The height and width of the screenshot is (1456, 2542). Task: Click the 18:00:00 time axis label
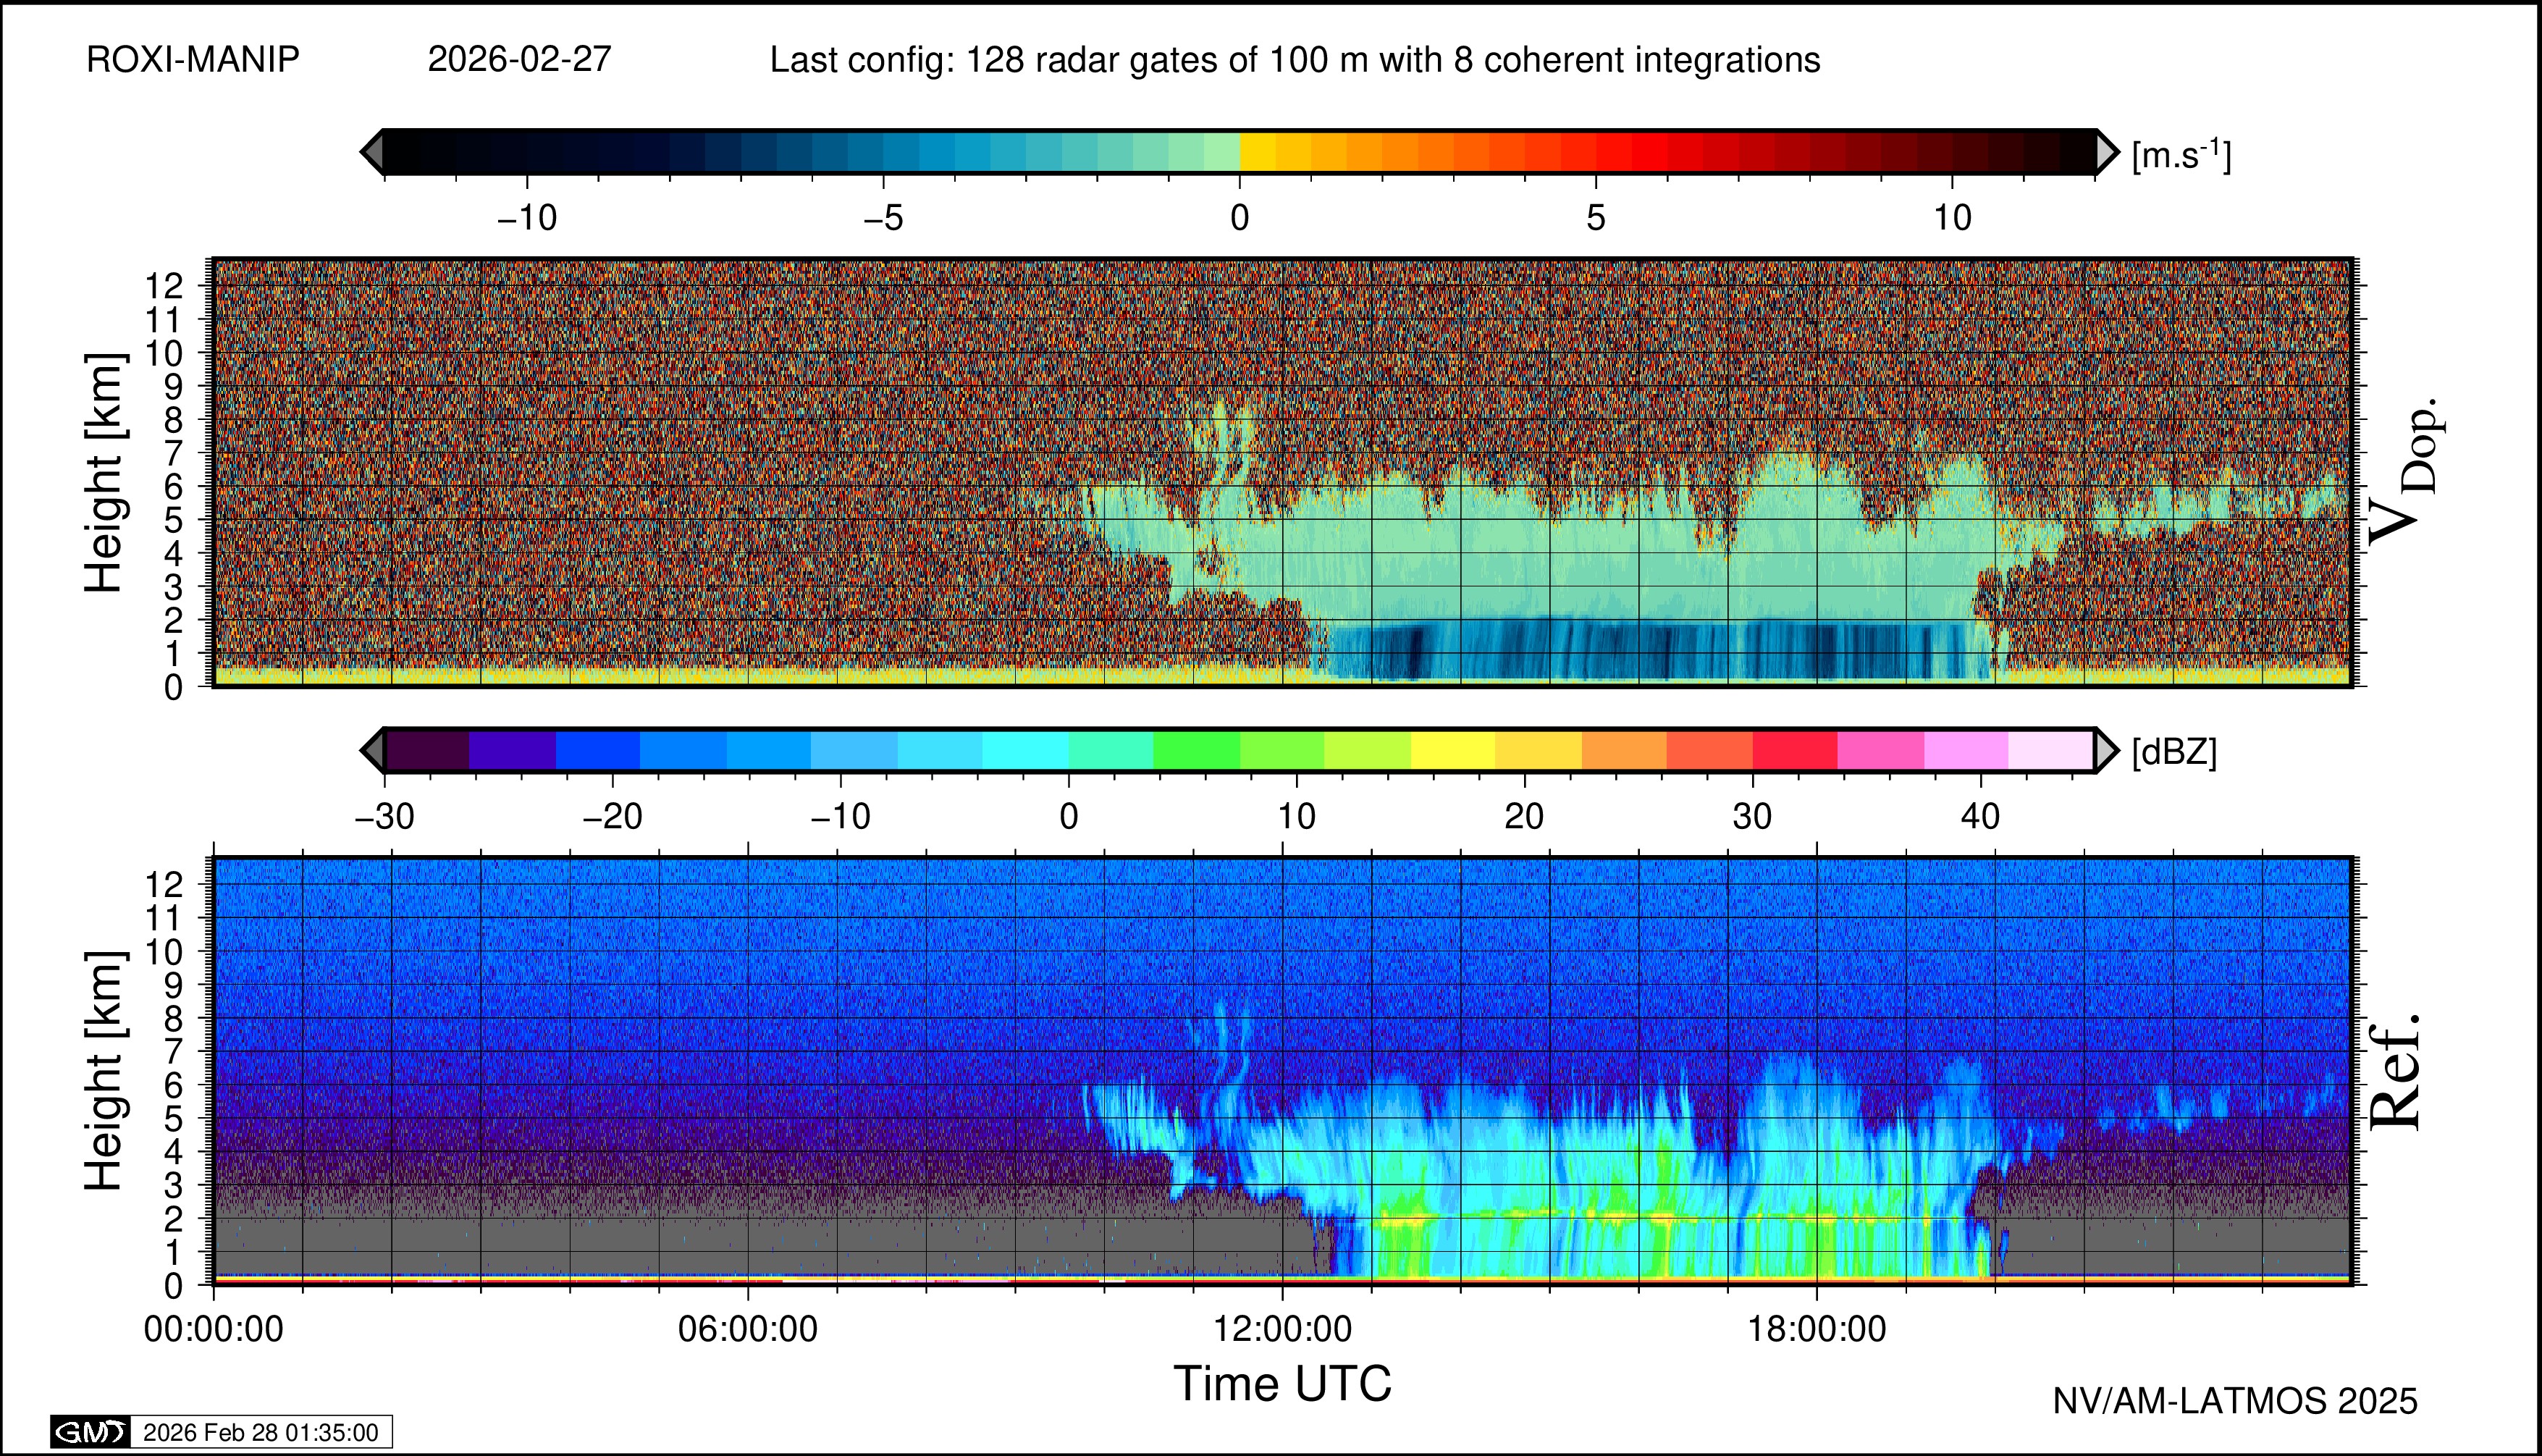[x=1816, y=1329]
